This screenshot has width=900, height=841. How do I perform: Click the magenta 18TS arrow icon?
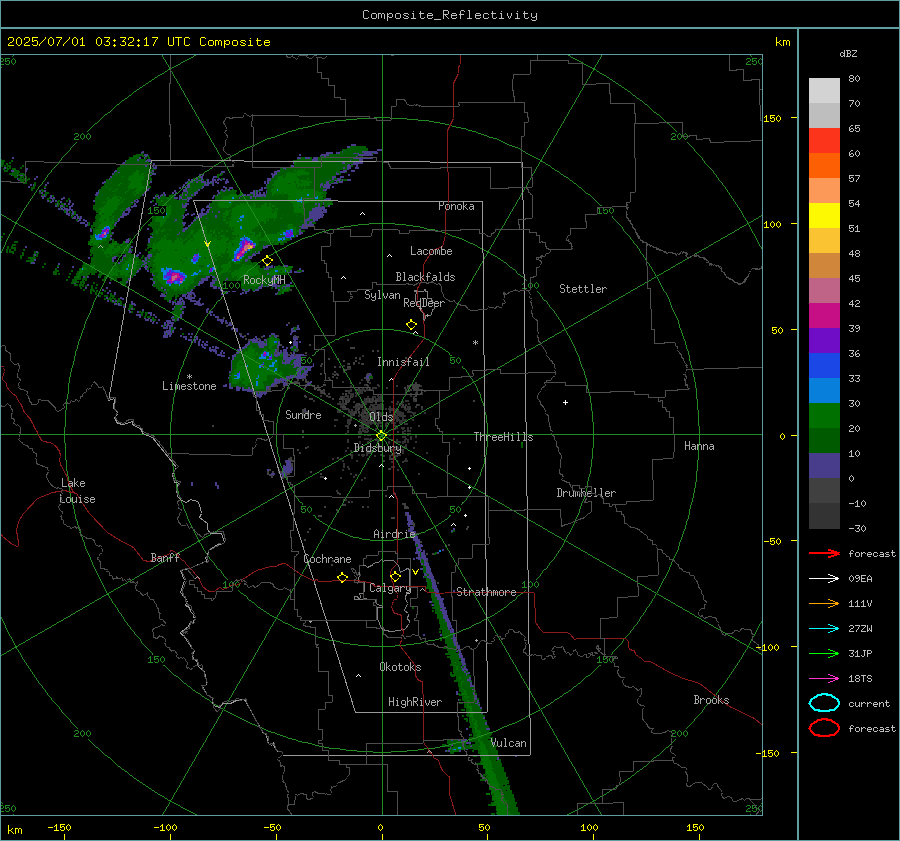coord(824,679)
